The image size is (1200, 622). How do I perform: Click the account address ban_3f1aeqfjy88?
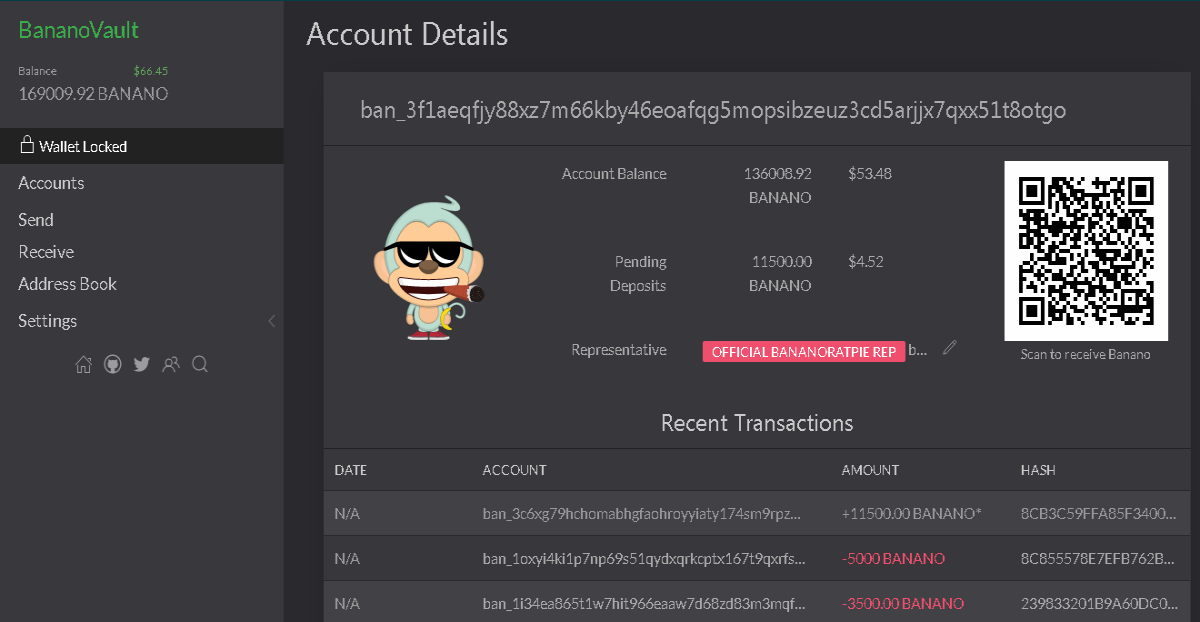coord(713,110)
